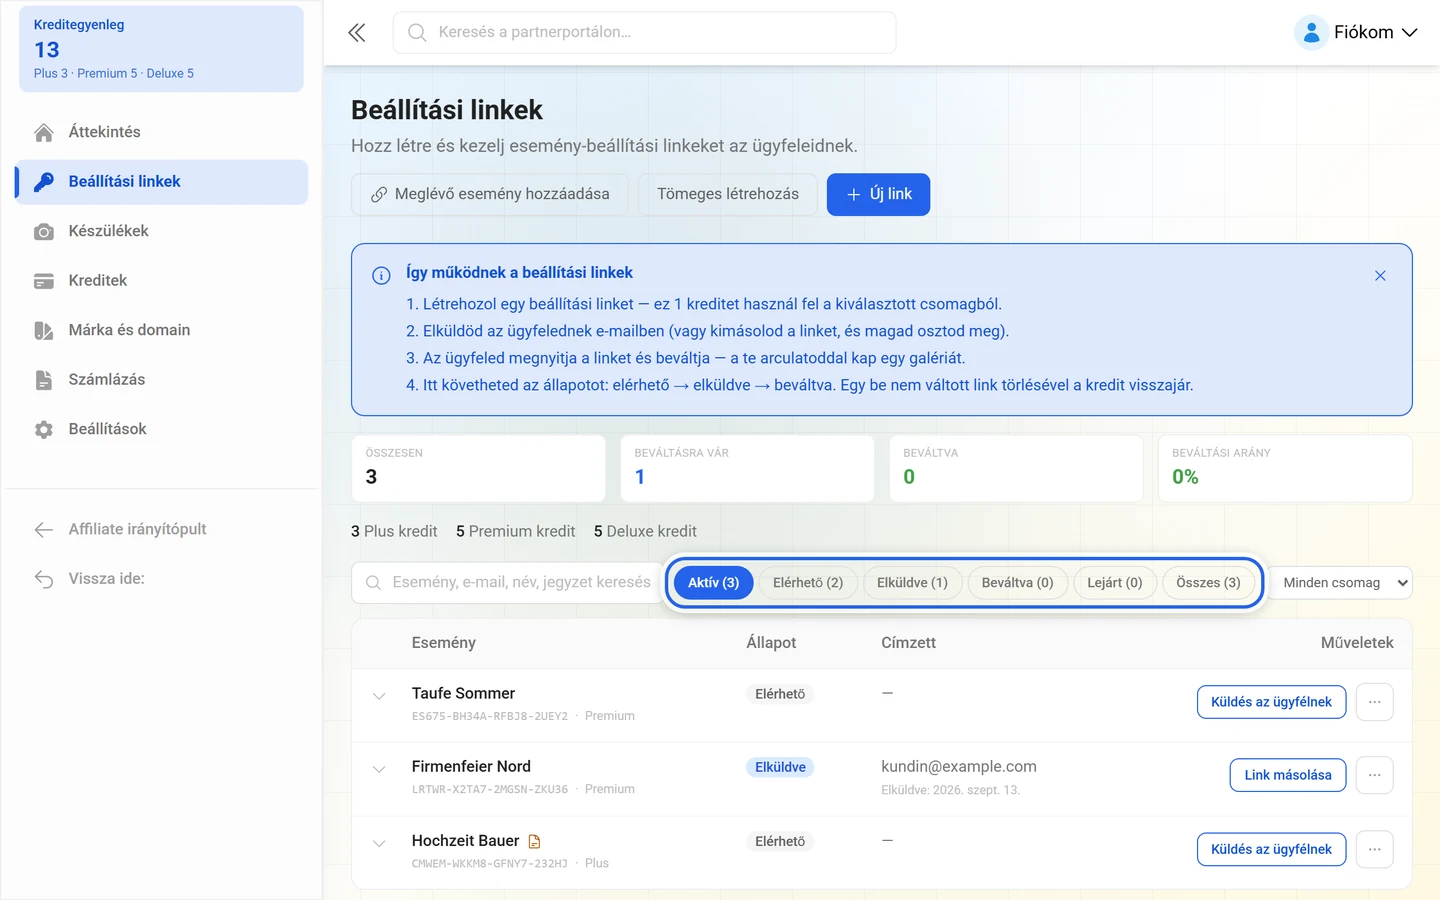Viewport: 1440px width, 900px height.
Task: Select the Elküldve (1) filter
Action: 912,583
